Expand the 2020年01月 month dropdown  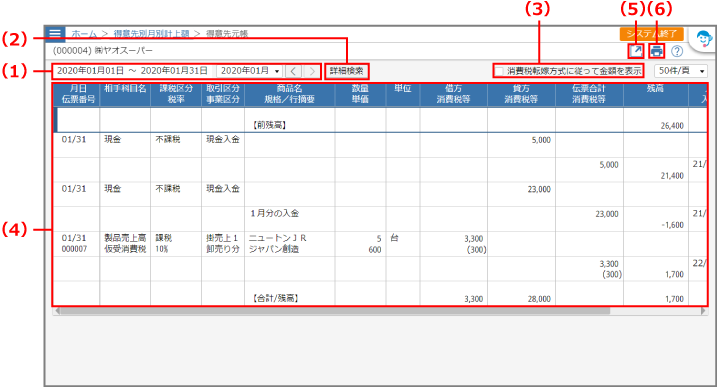point(250,71)
